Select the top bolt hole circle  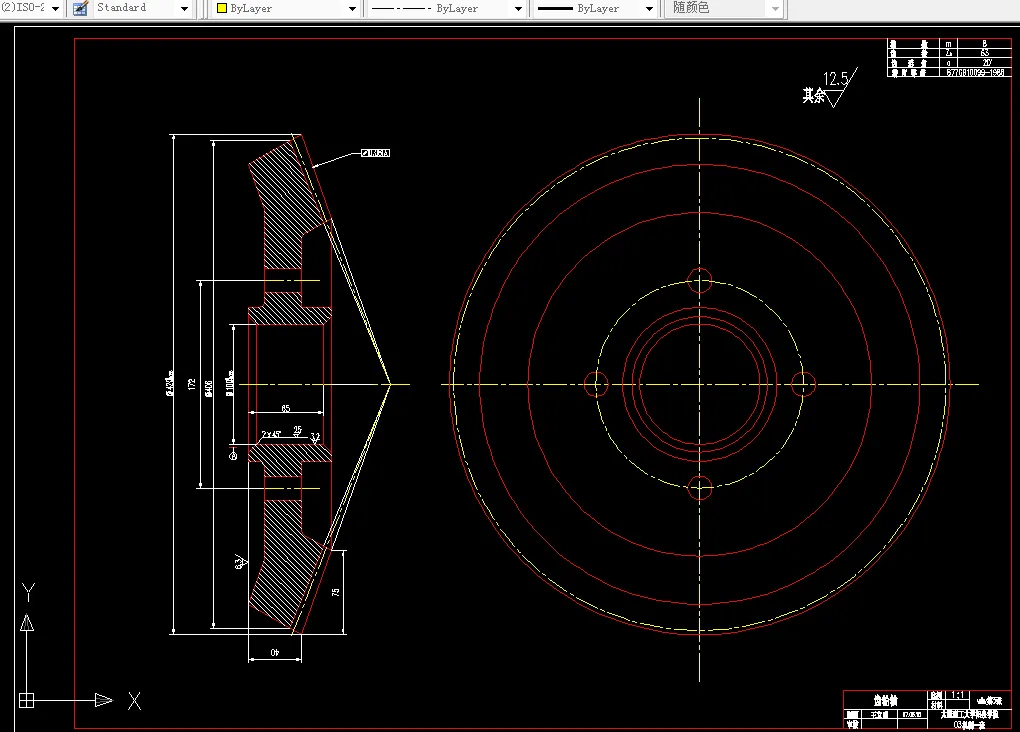(x=699, y=280)
